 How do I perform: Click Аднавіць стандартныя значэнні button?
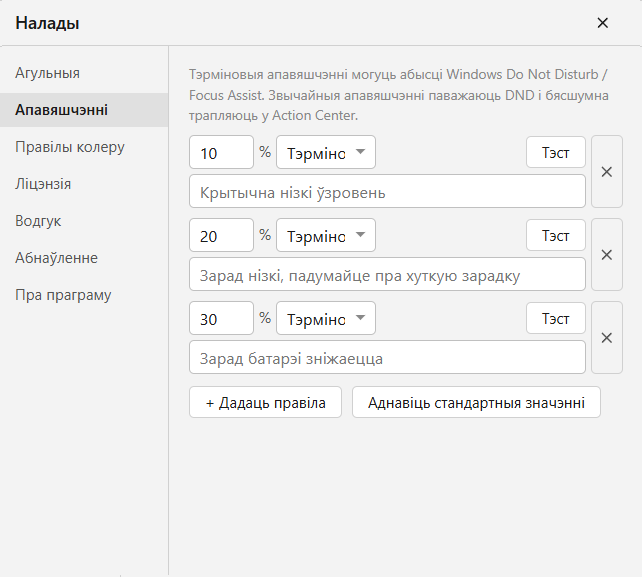[x=476, y=402]
